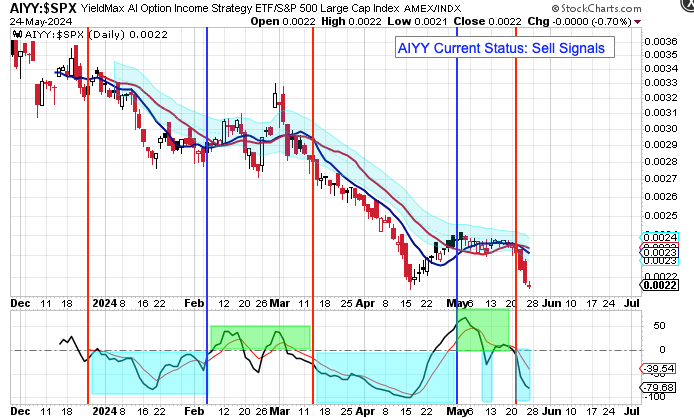694x418 pixels.
Task: Click the 2024 label on the top date axis
Action: [103, 300]
